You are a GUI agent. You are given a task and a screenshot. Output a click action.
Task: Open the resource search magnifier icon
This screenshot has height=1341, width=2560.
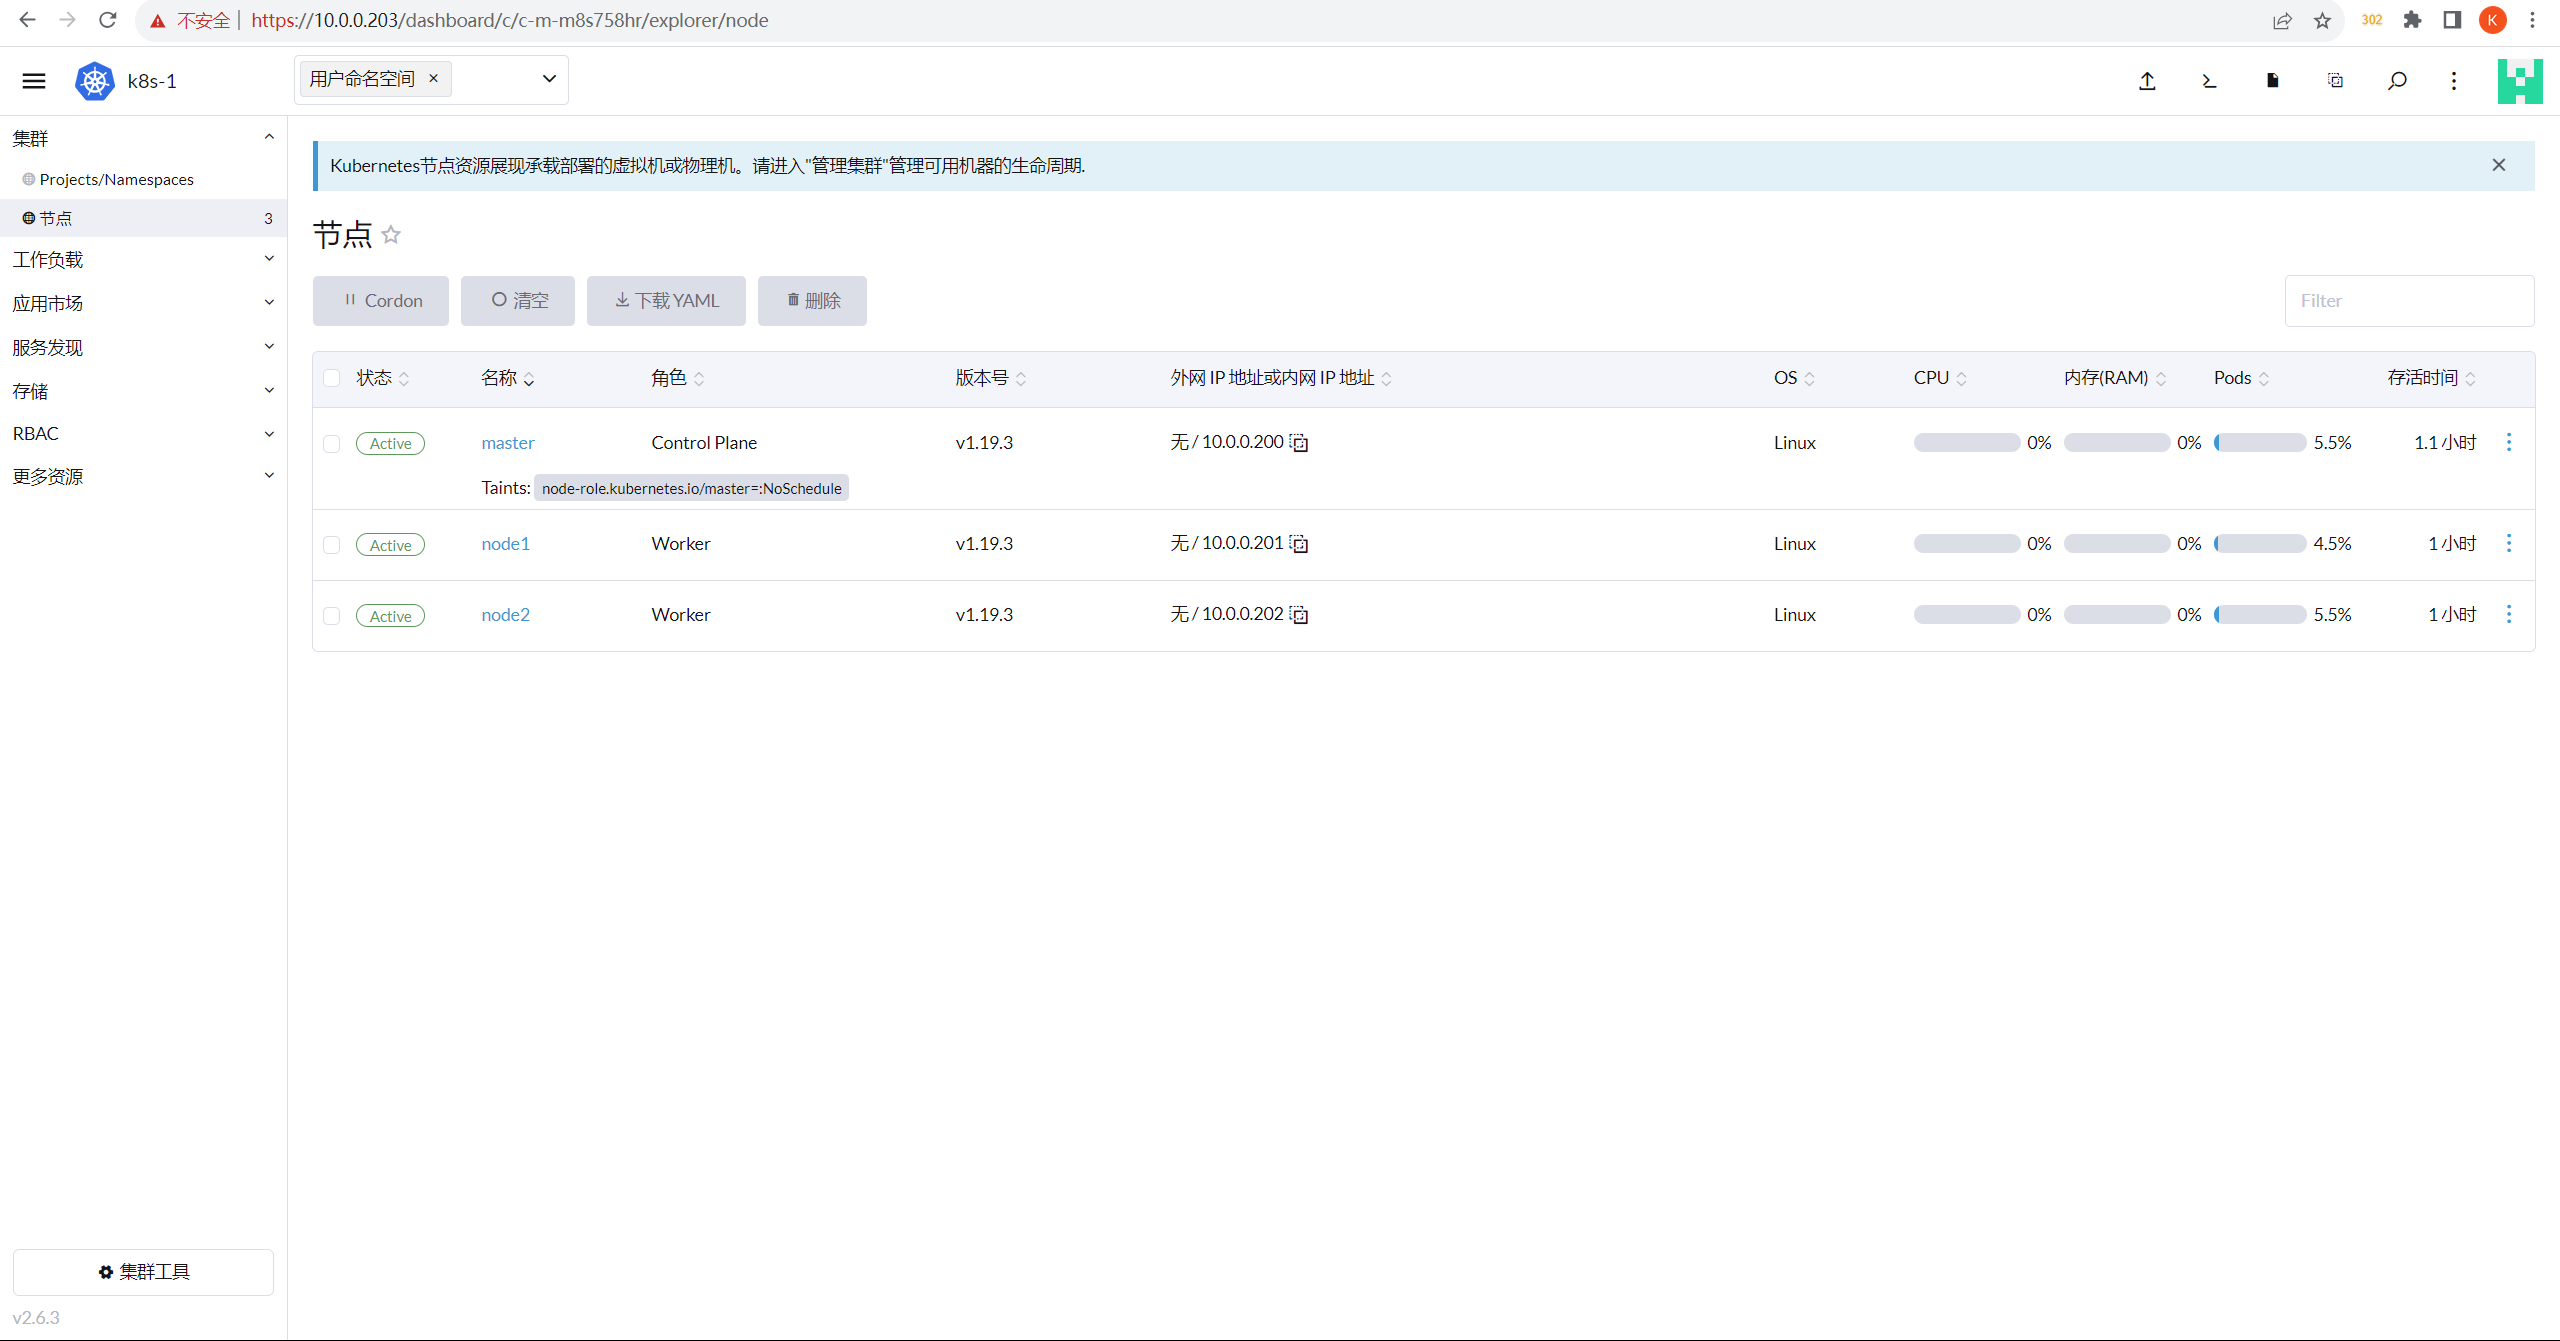tap(2397, 81)
